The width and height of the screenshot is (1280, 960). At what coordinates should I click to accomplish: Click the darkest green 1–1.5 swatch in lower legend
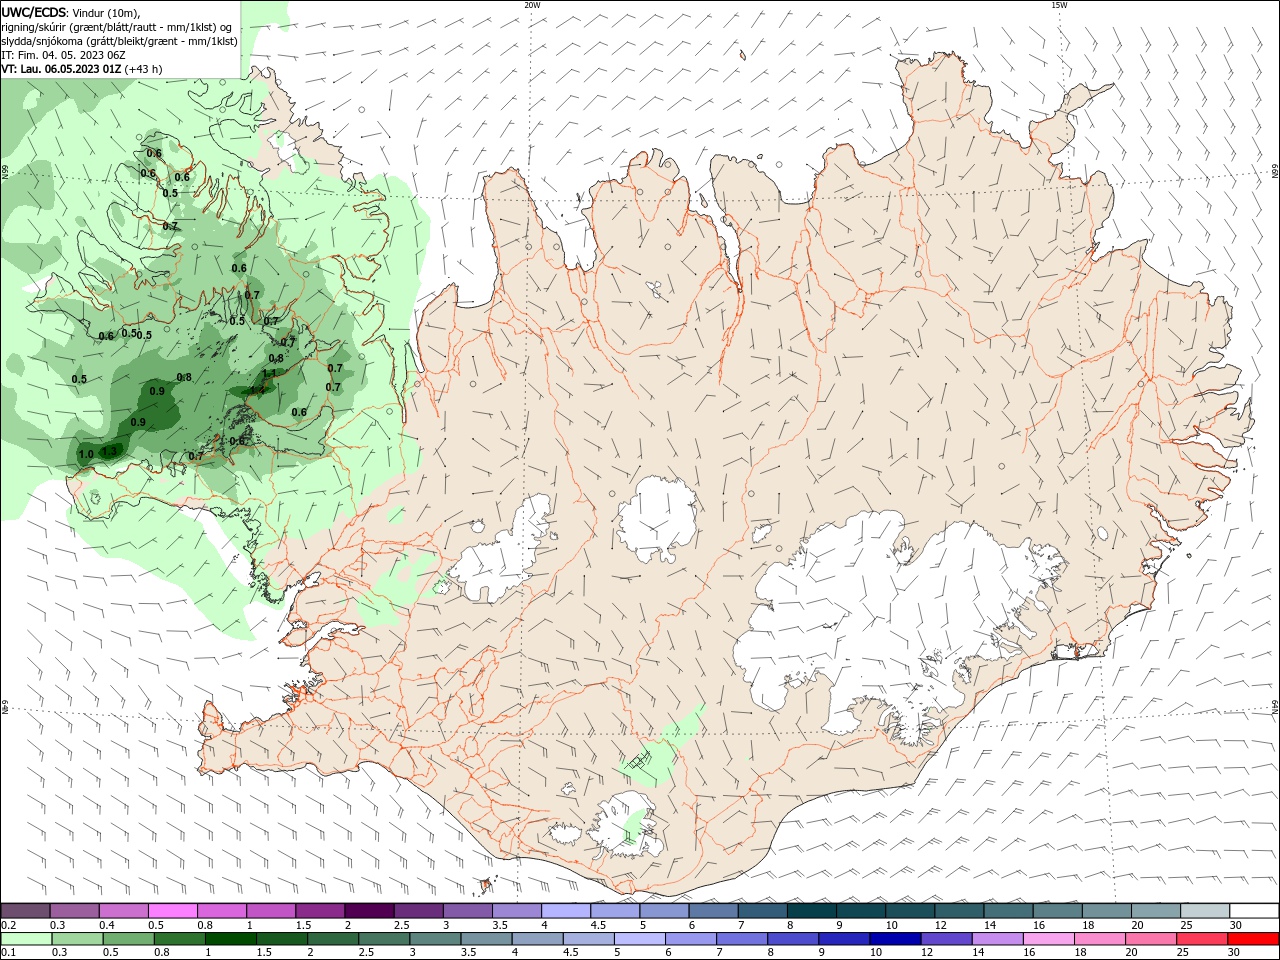[x=229, y=939]
